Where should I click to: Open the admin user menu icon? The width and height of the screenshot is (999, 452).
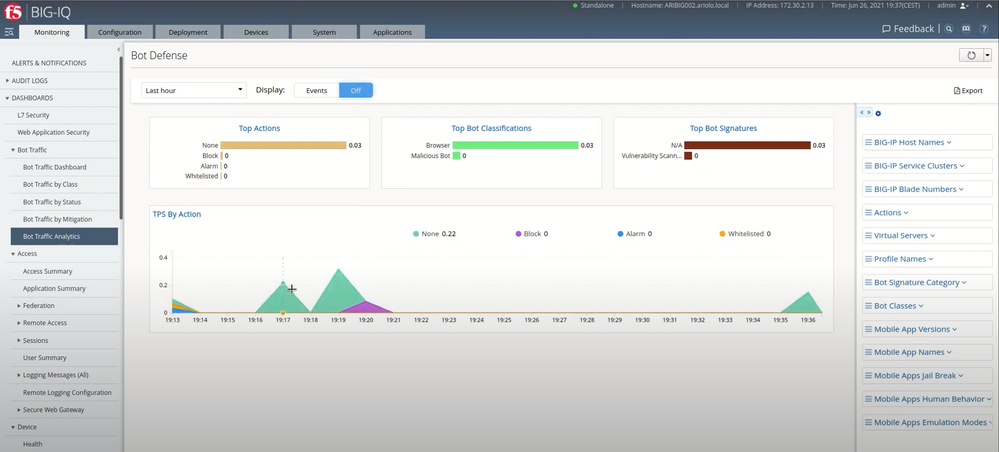pos(965,6)
